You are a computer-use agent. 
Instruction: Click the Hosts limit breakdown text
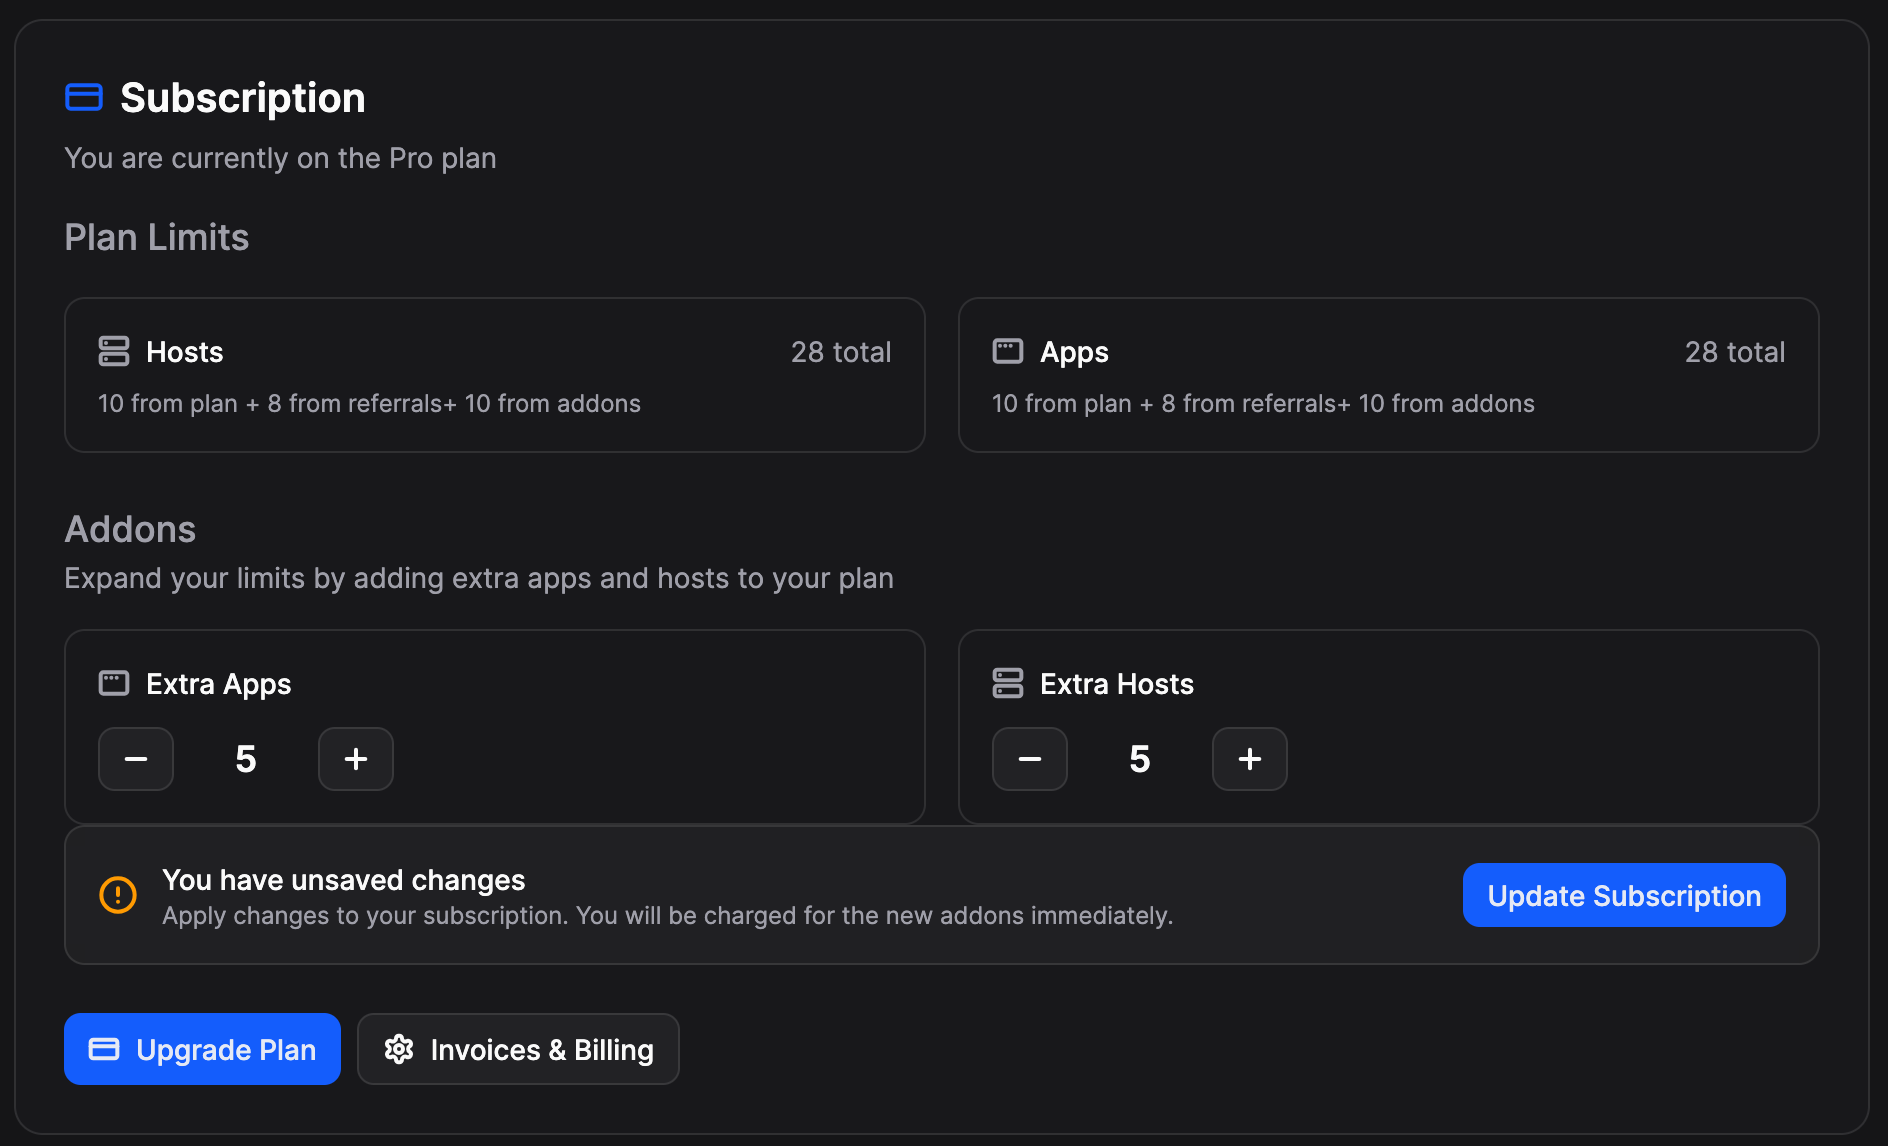(x=369, y=403)
